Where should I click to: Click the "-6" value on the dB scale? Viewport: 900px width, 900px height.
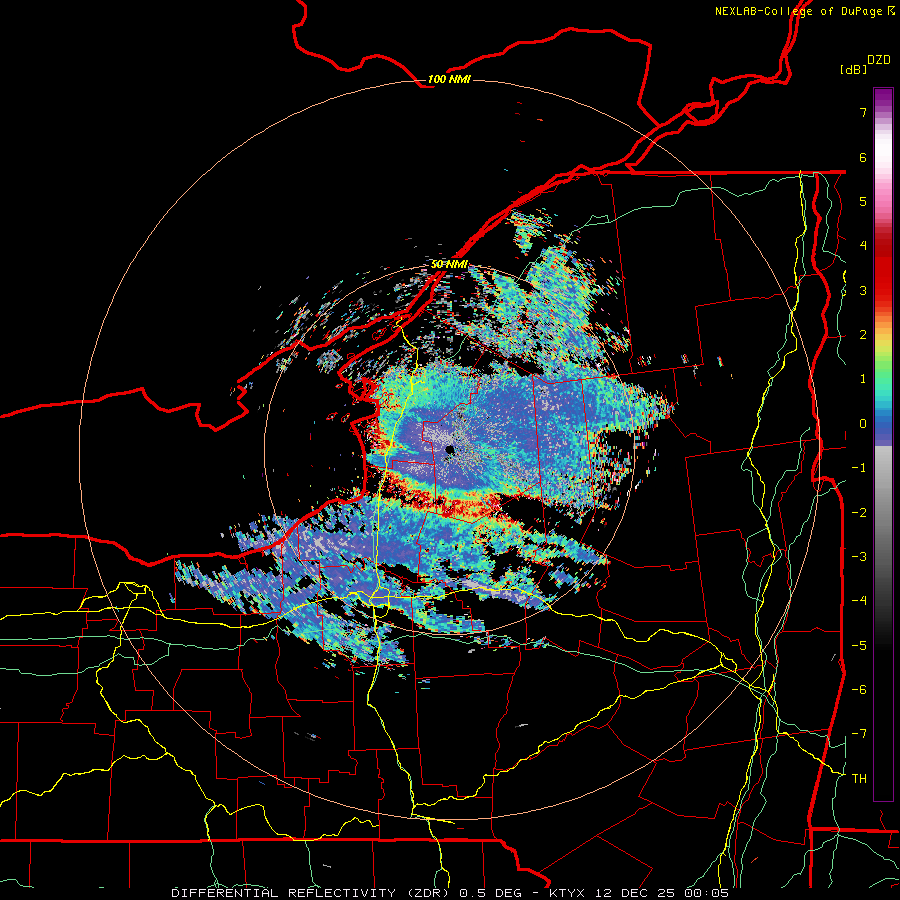coord(859,689)
